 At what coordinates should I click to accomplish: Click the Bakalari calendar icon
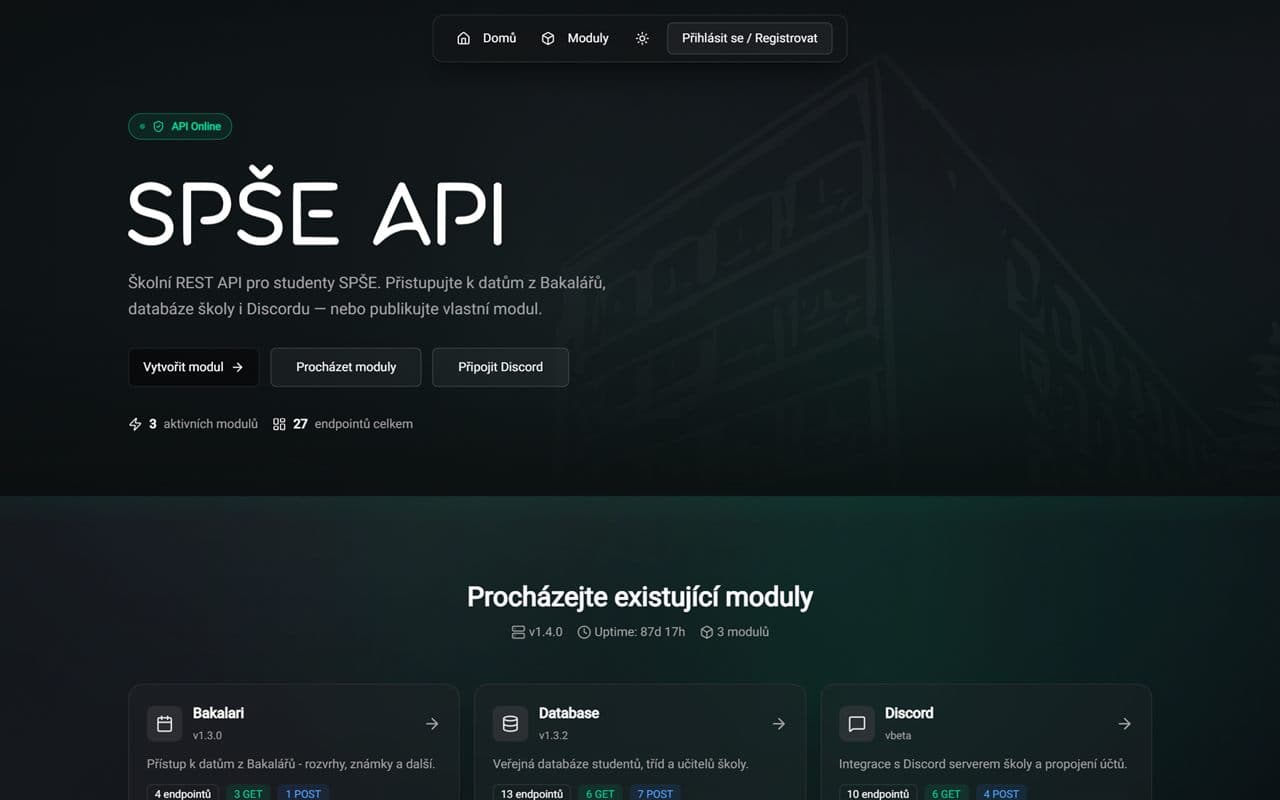pos(165,724)
